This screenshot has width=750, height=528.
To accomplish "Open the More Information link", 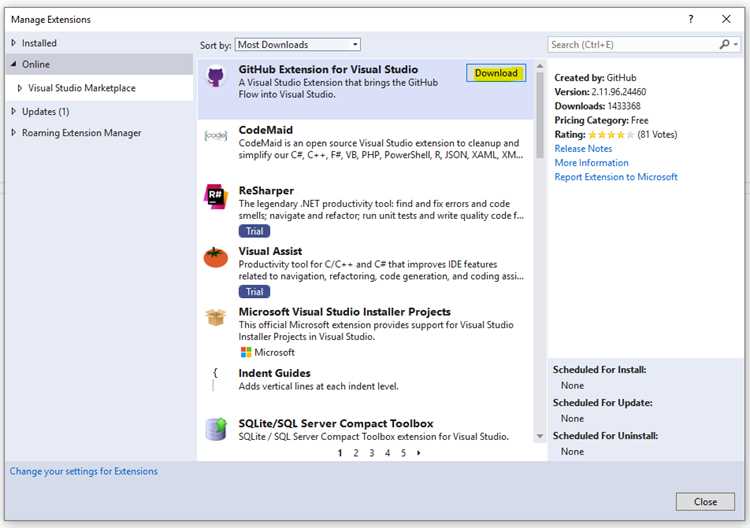I will point(591,163).
